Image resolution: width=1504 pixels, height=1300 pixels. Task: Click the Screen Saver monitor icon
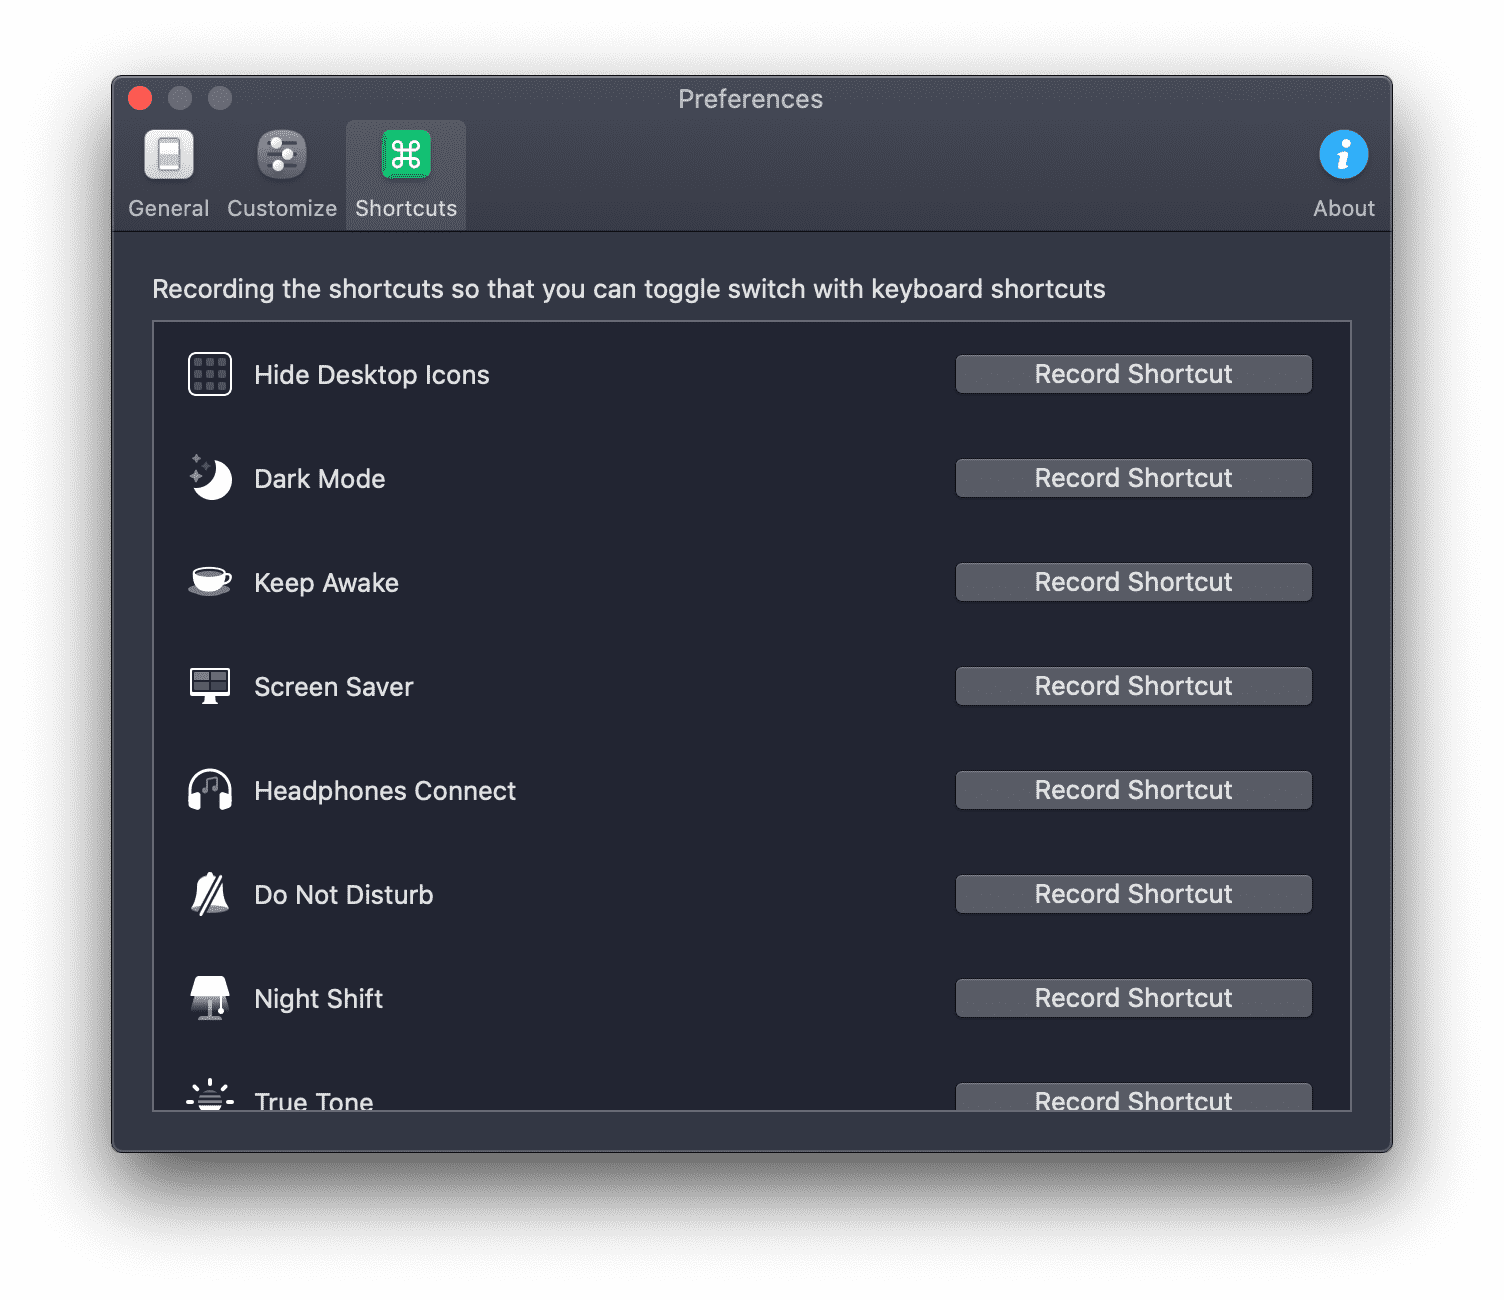210,686
